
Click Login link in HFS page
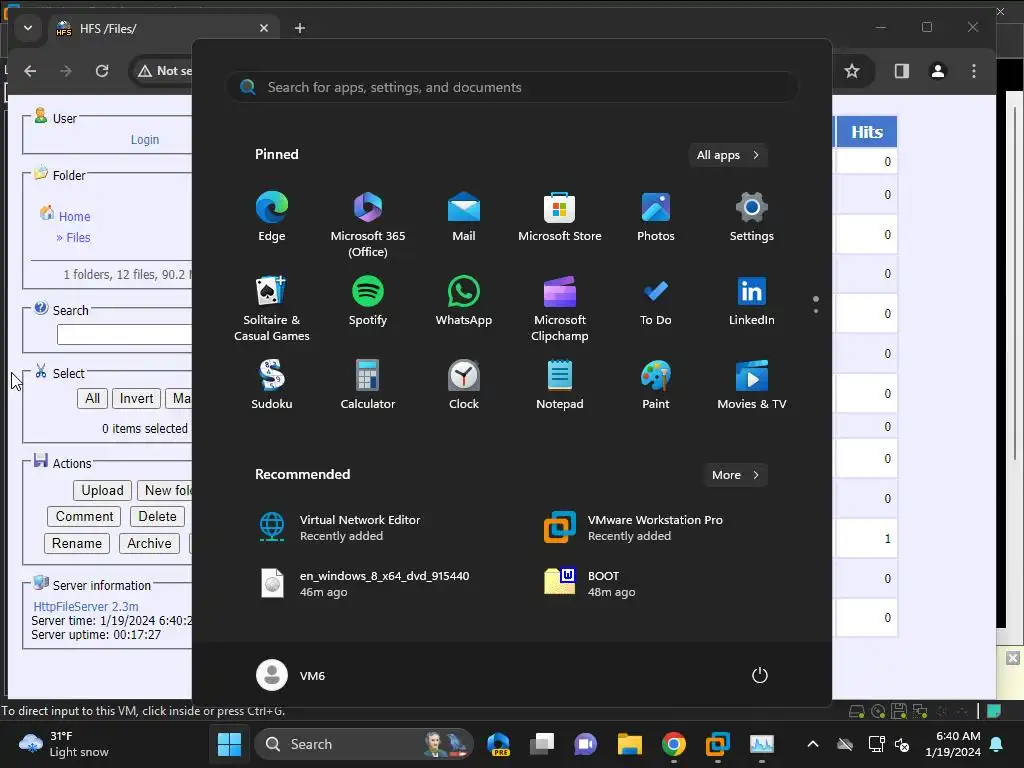[144, 139]
